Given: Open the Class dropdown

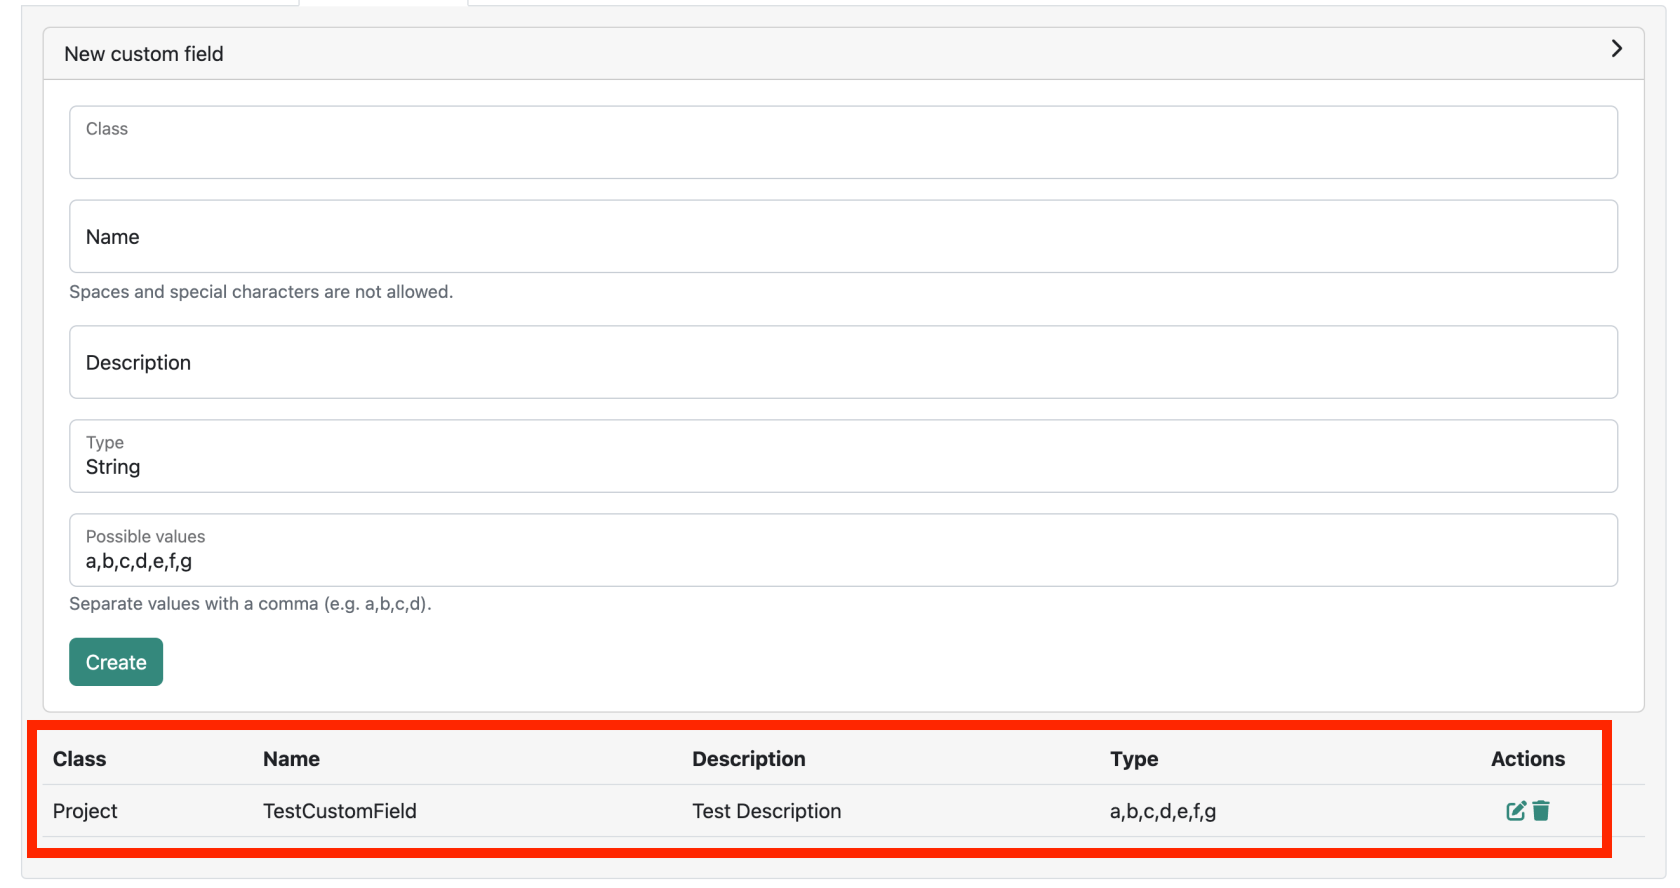Looking at the screenshot, I should click(843, 142).
